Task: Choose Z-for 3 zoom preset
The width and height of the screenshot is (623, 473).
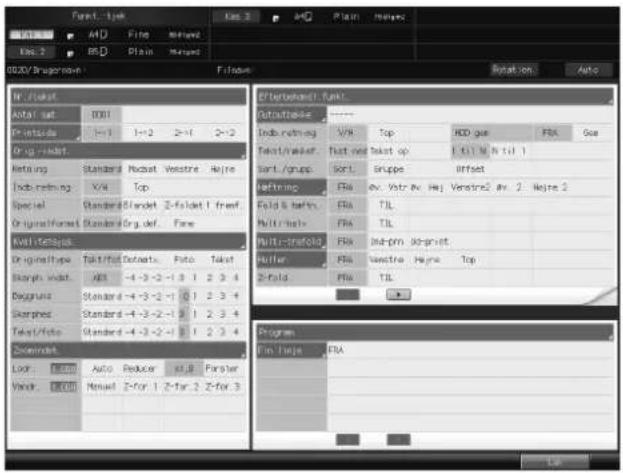Action: tap(222, 387)
